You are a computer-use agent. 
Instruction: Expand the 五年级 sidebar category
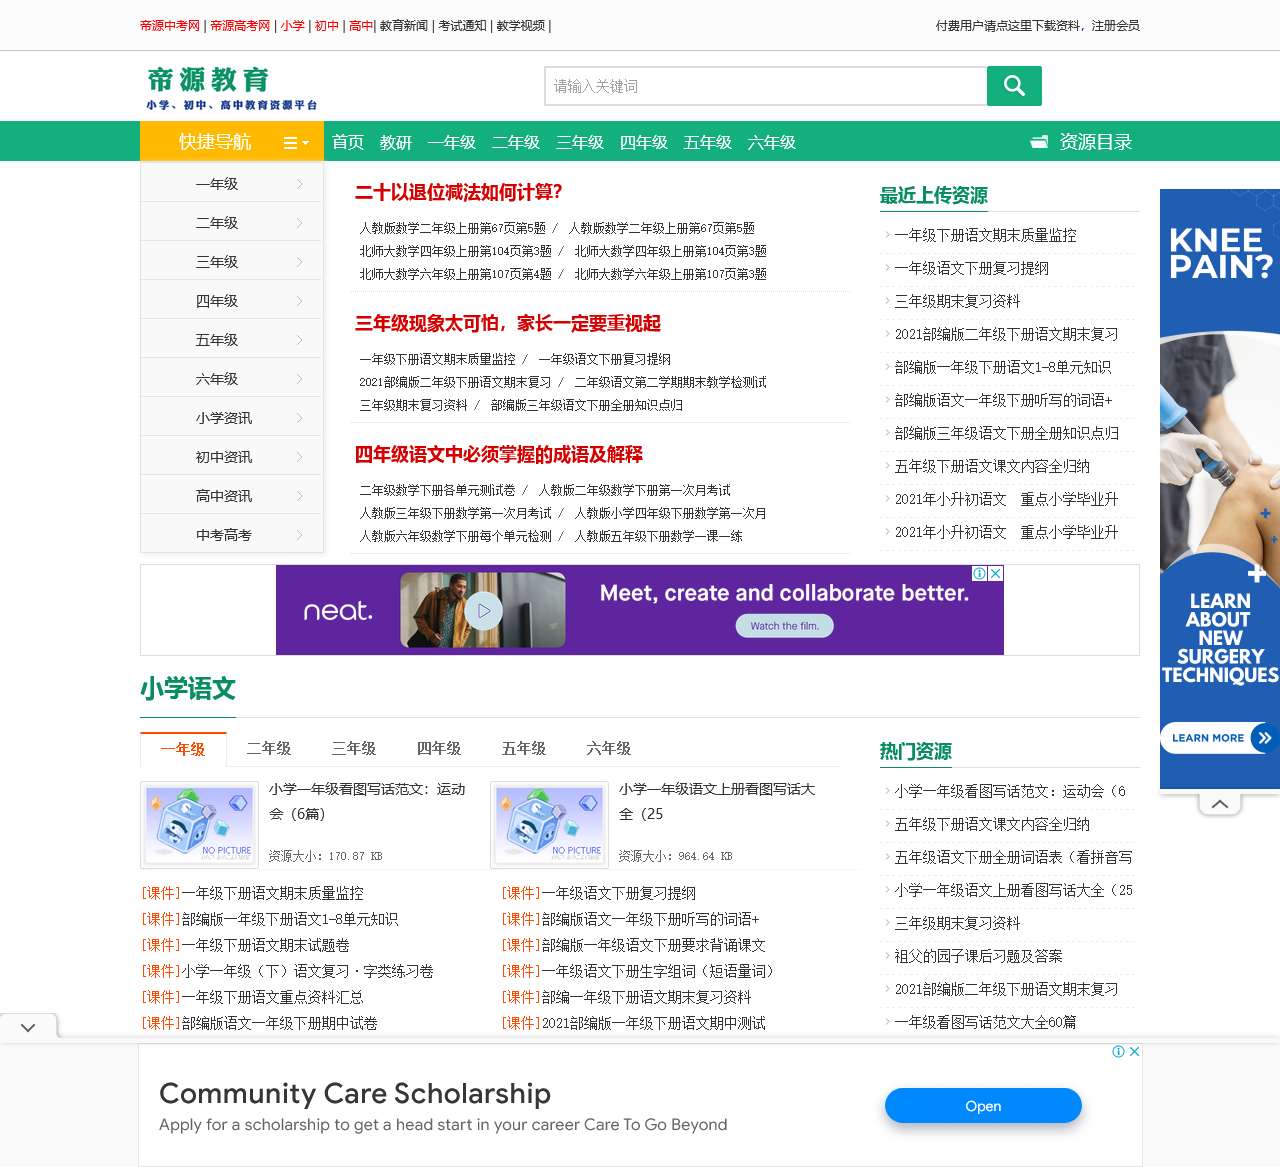[232, 340]
